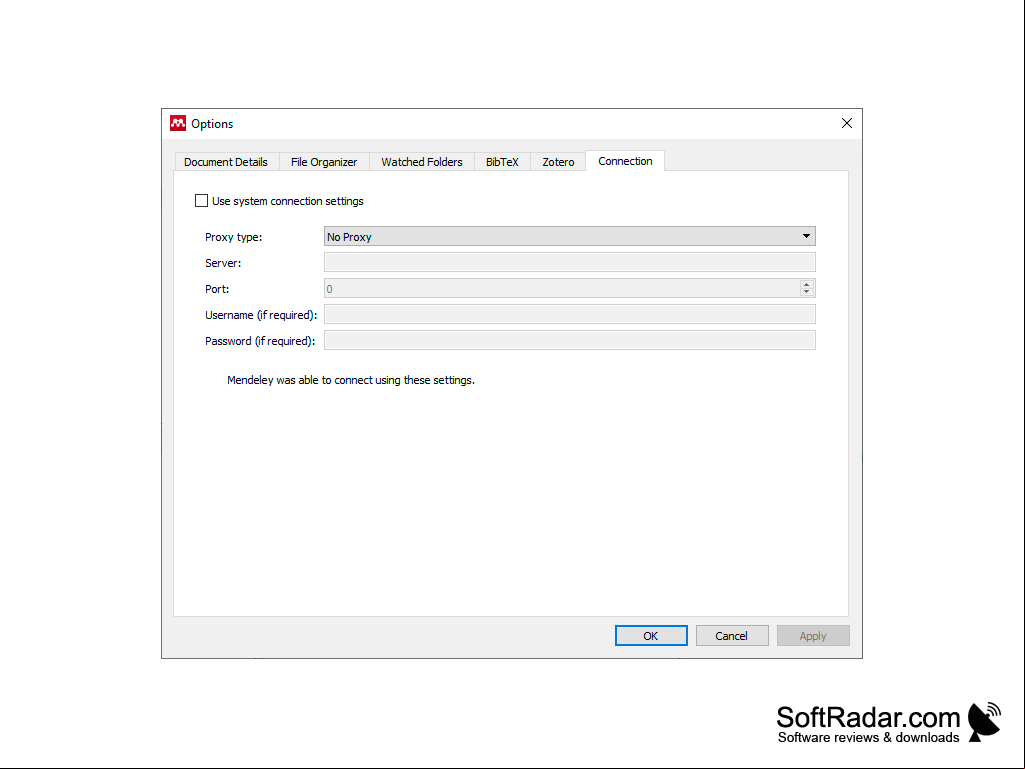Select the Connection tab

(x=625, y=161)
